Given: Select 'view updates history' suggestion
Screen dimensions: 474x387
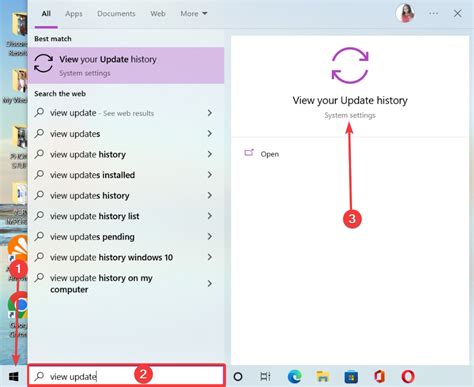Looking at the screenshot, I should coord(126,196).
